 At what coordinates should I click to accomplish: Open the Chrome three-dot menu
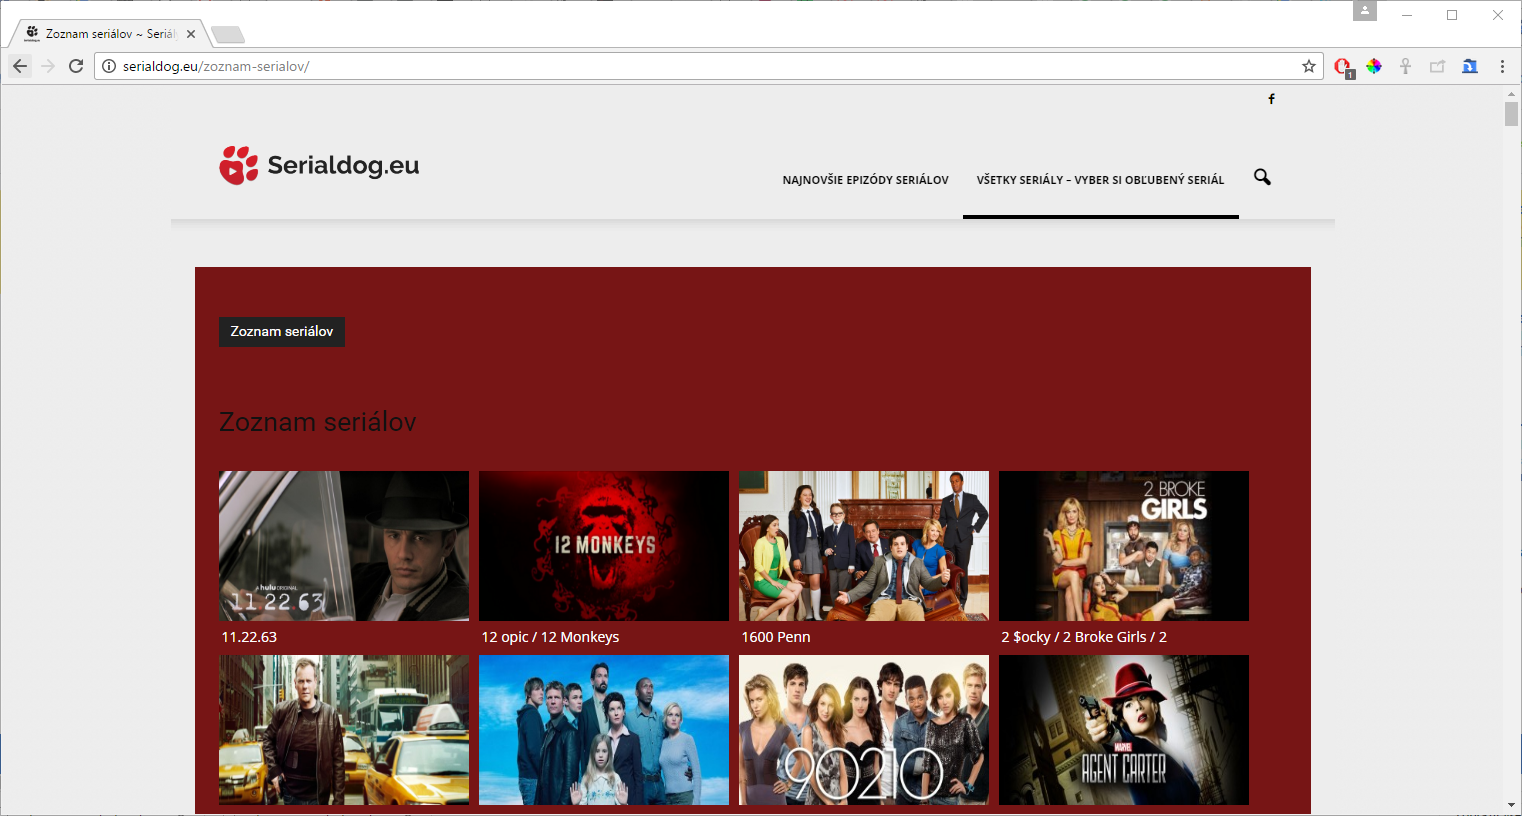click(1502, 66)
